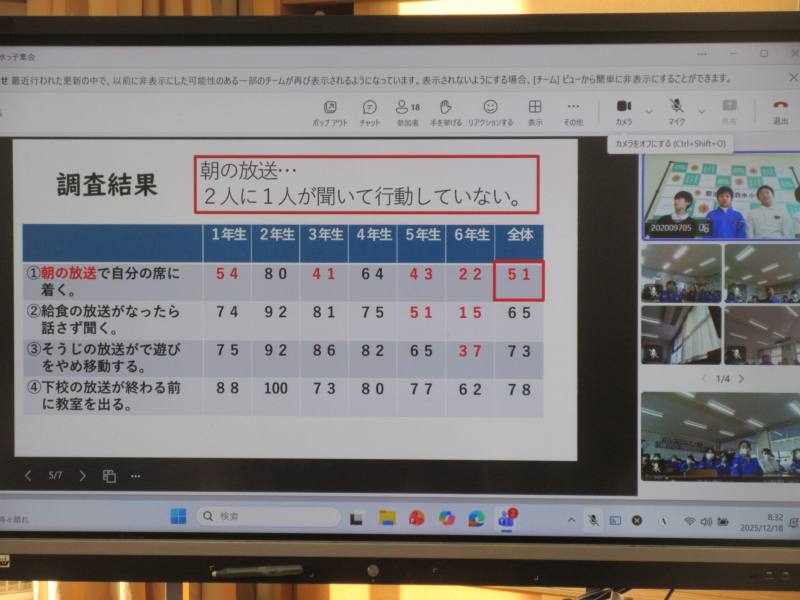
Task: Go to the previous slide arrow
Action: tap(28, 476)
